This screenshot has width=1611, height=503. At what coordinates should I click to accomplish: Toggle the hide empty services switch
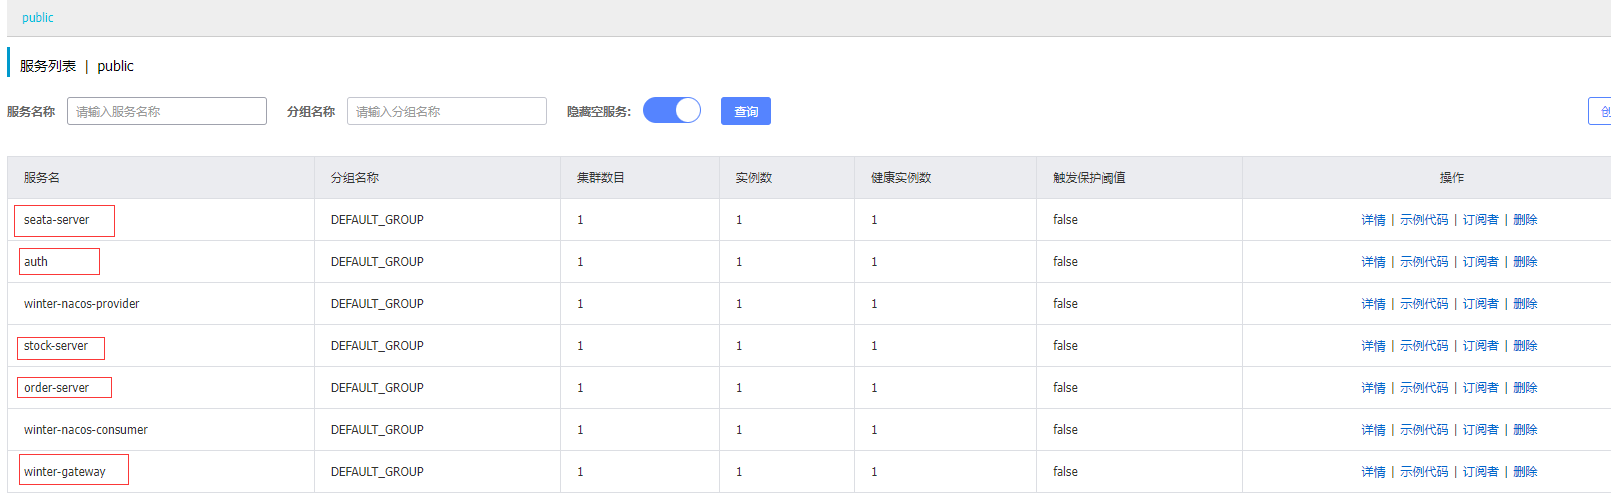pyautogui.click(x=672, y=110)
